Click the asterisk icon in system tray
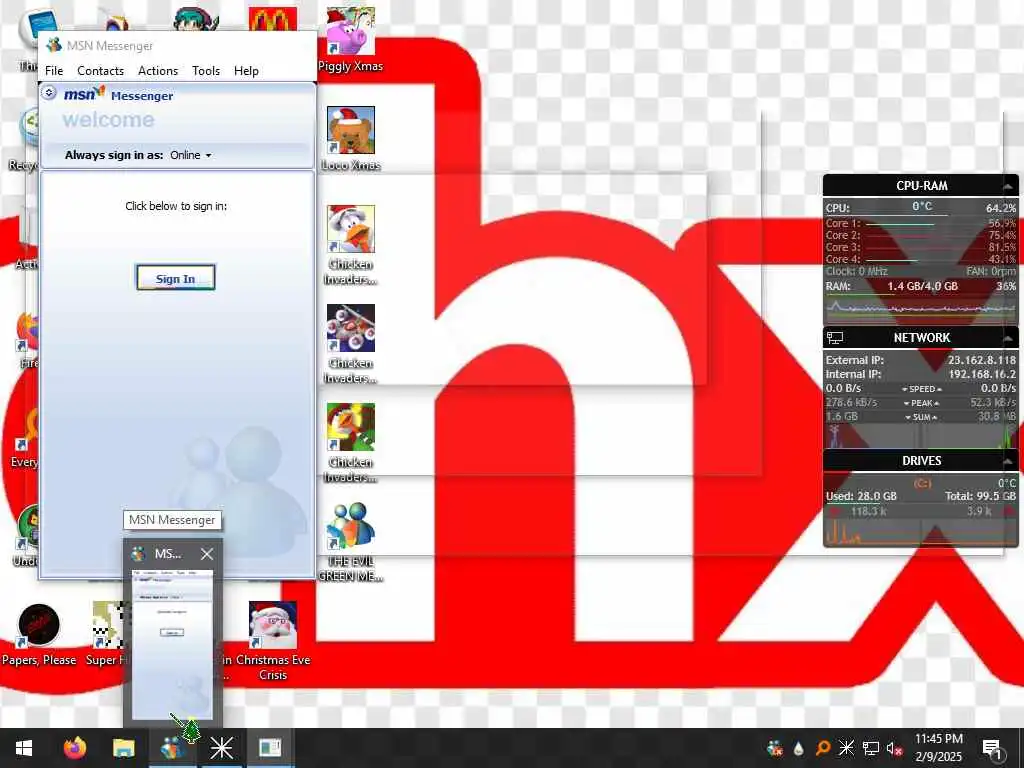The width and height of the screenshot is (1024, 768). click(x=846, y=748)
